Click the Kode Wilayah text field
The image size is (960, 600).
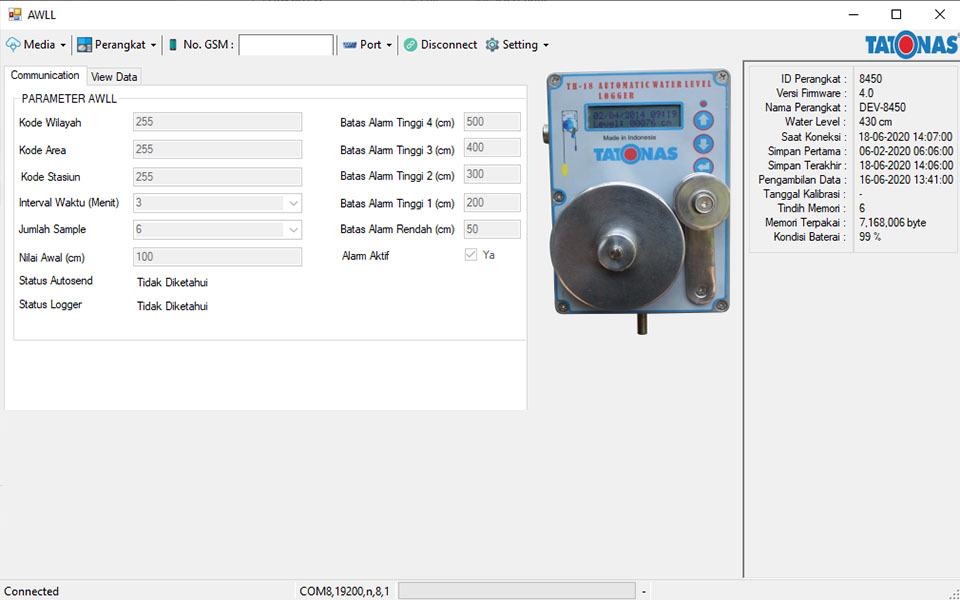[217, 122]
